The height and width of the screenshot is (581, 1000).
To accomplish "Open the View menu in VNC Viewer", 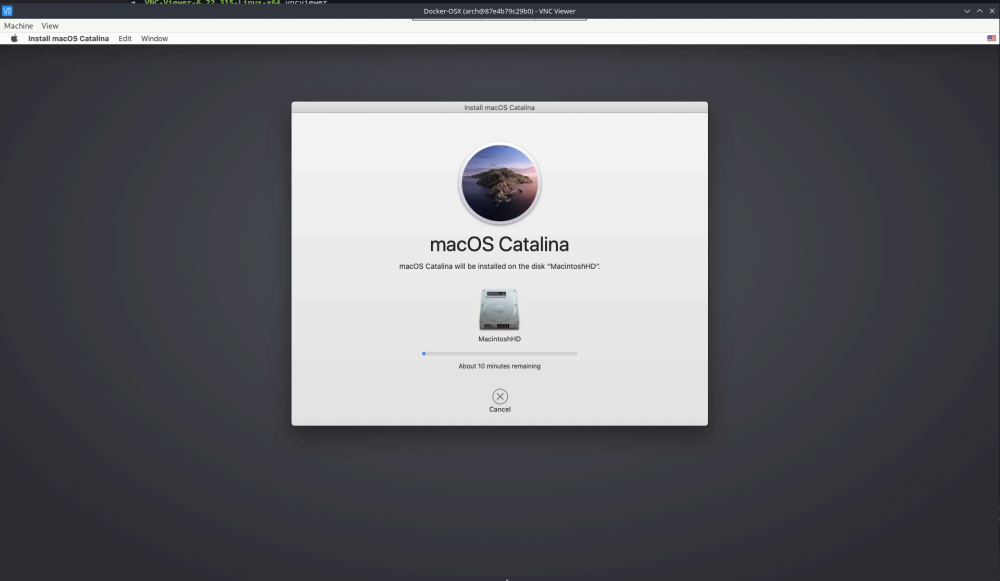I will 50,26.
